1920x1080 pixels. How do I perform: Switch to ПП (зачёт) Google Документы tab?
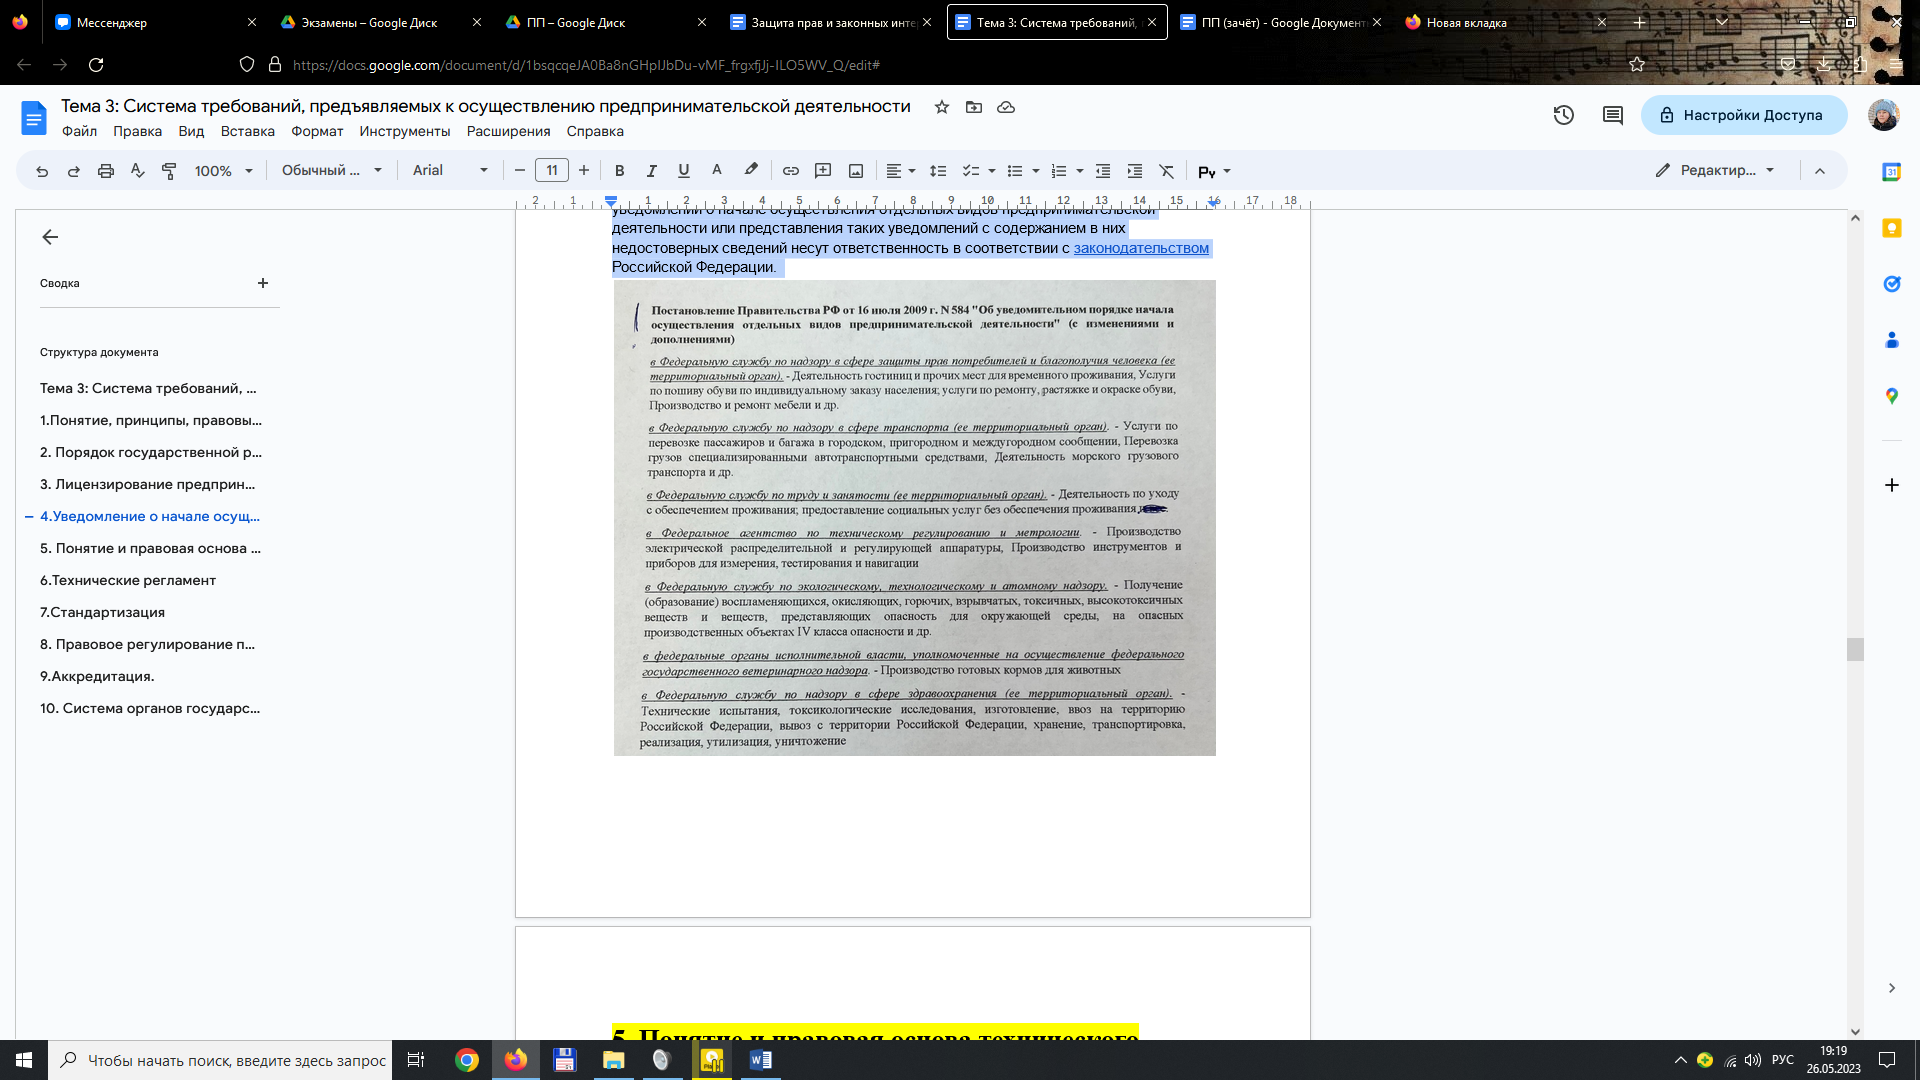tap(1281, 22)
